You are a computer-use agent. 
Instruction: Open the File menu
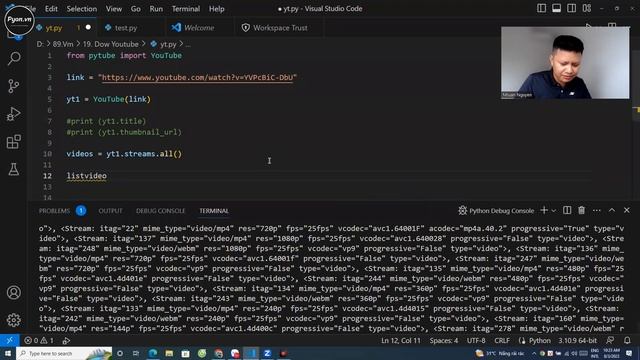[32, 9]
